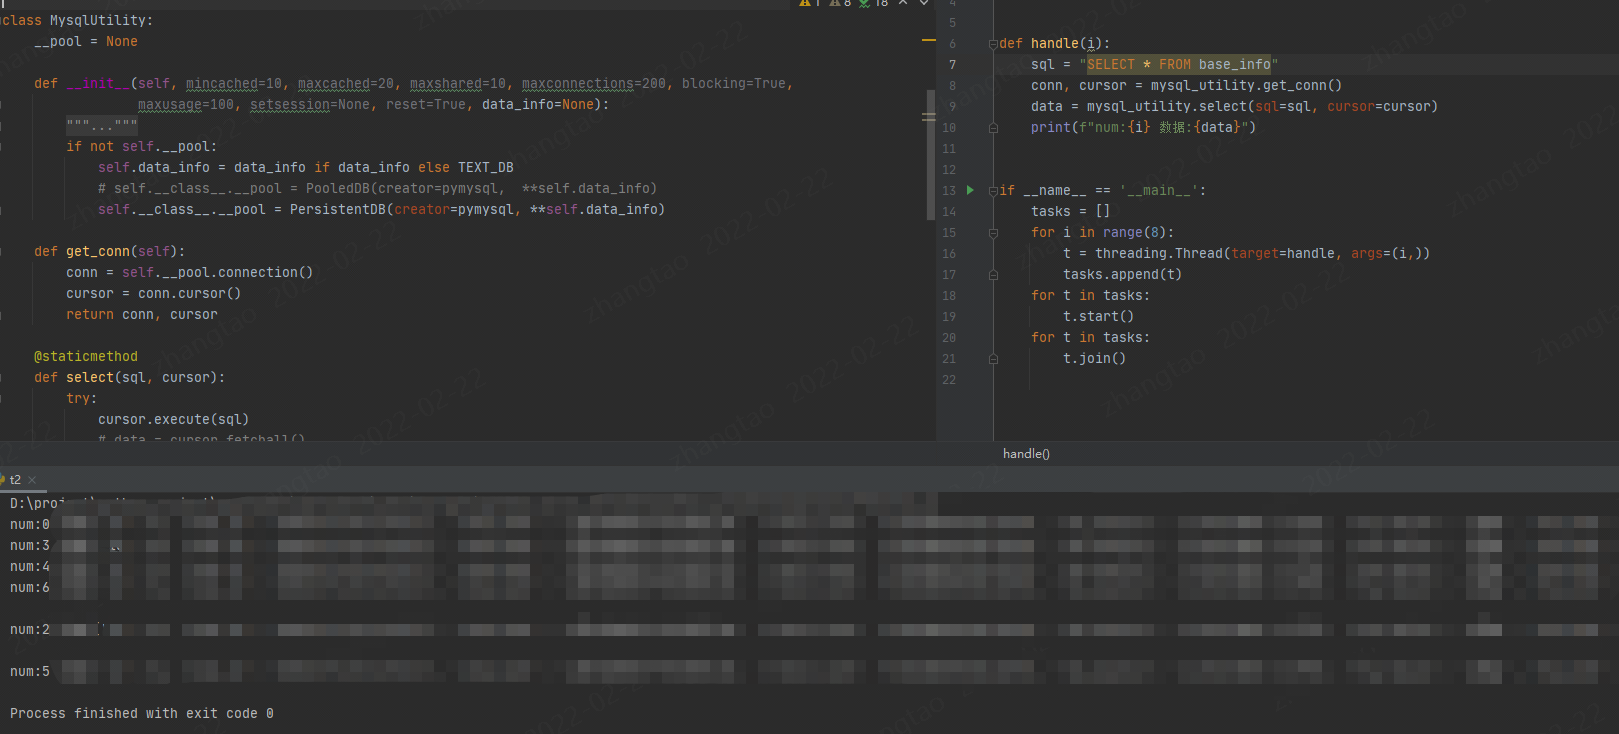Click the '__init__' method name
Viewport: 1619px width, 734px height.
tap(98, 84)
